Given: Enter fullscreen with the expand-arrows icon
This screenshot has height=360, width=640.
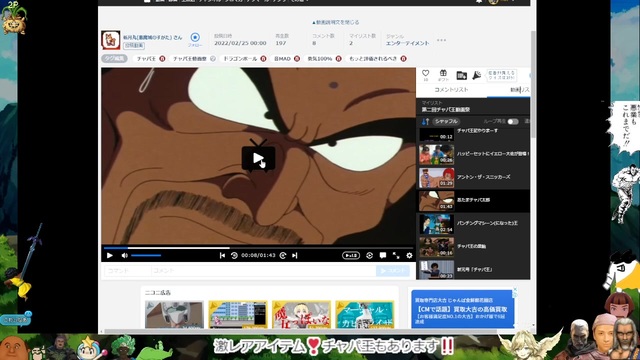Looking at the screenshot, I should [x=396, y=256].
